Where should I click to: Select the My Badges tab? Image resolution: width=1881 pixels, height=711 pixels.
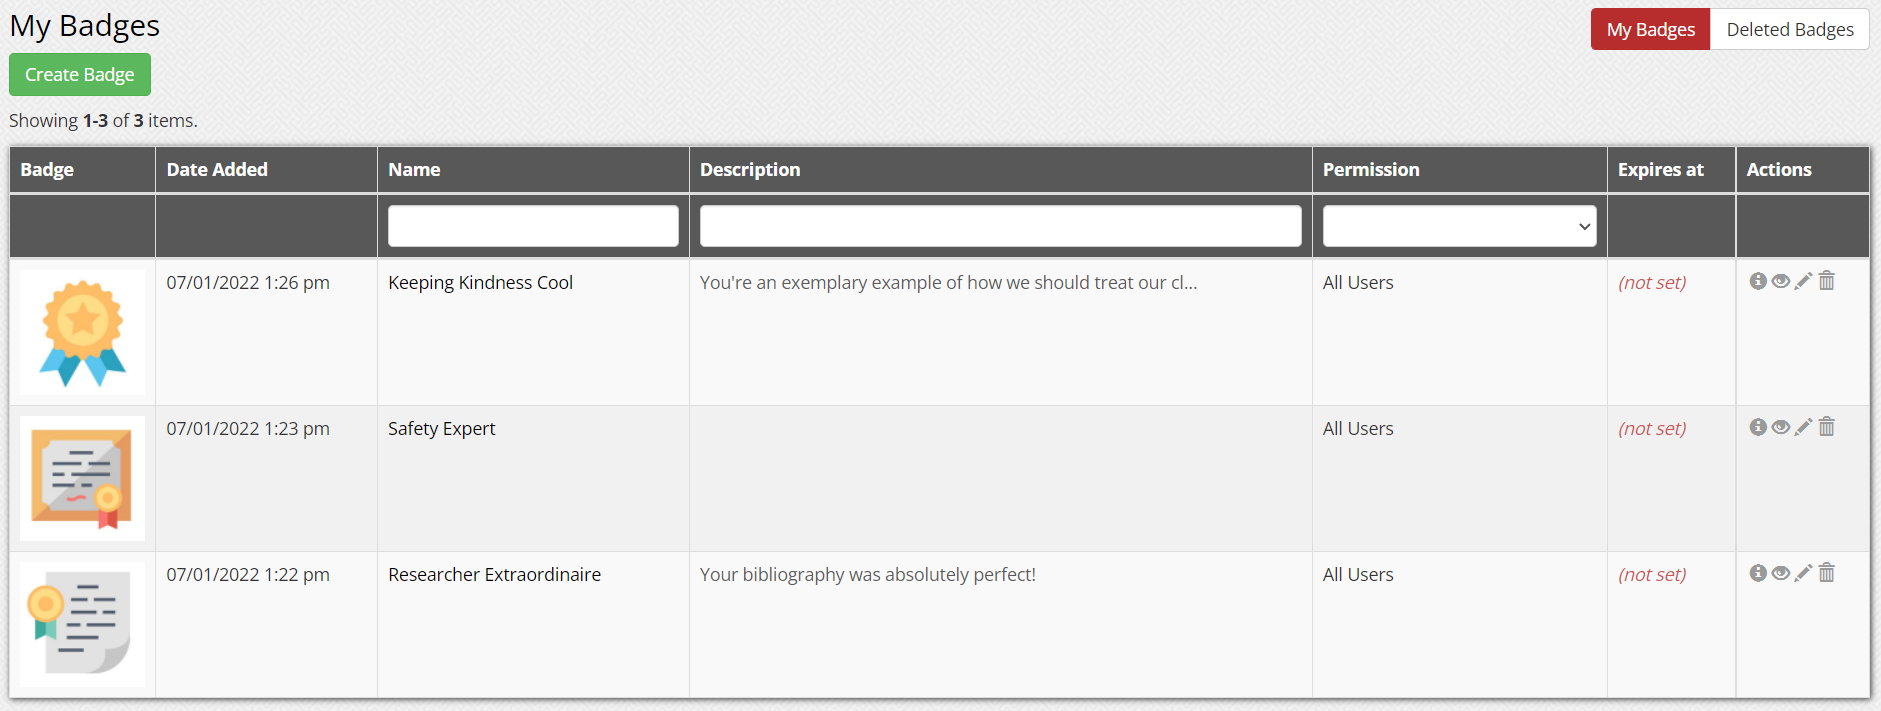(1650, 30)
